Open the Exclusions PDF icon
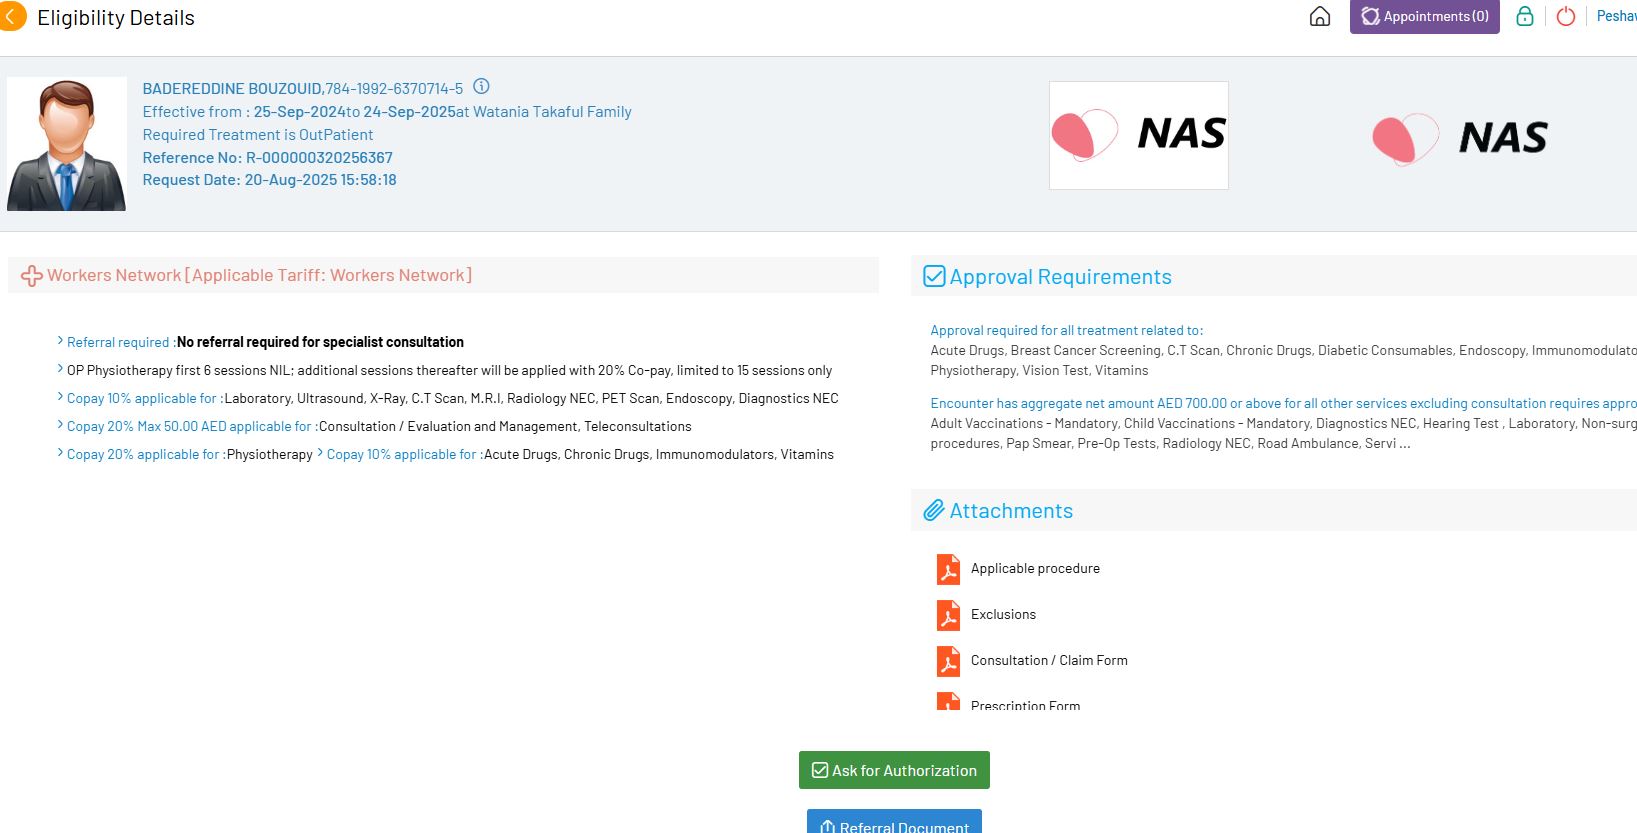The width and height of the screenshot is (1637, 833). [948, 615]
